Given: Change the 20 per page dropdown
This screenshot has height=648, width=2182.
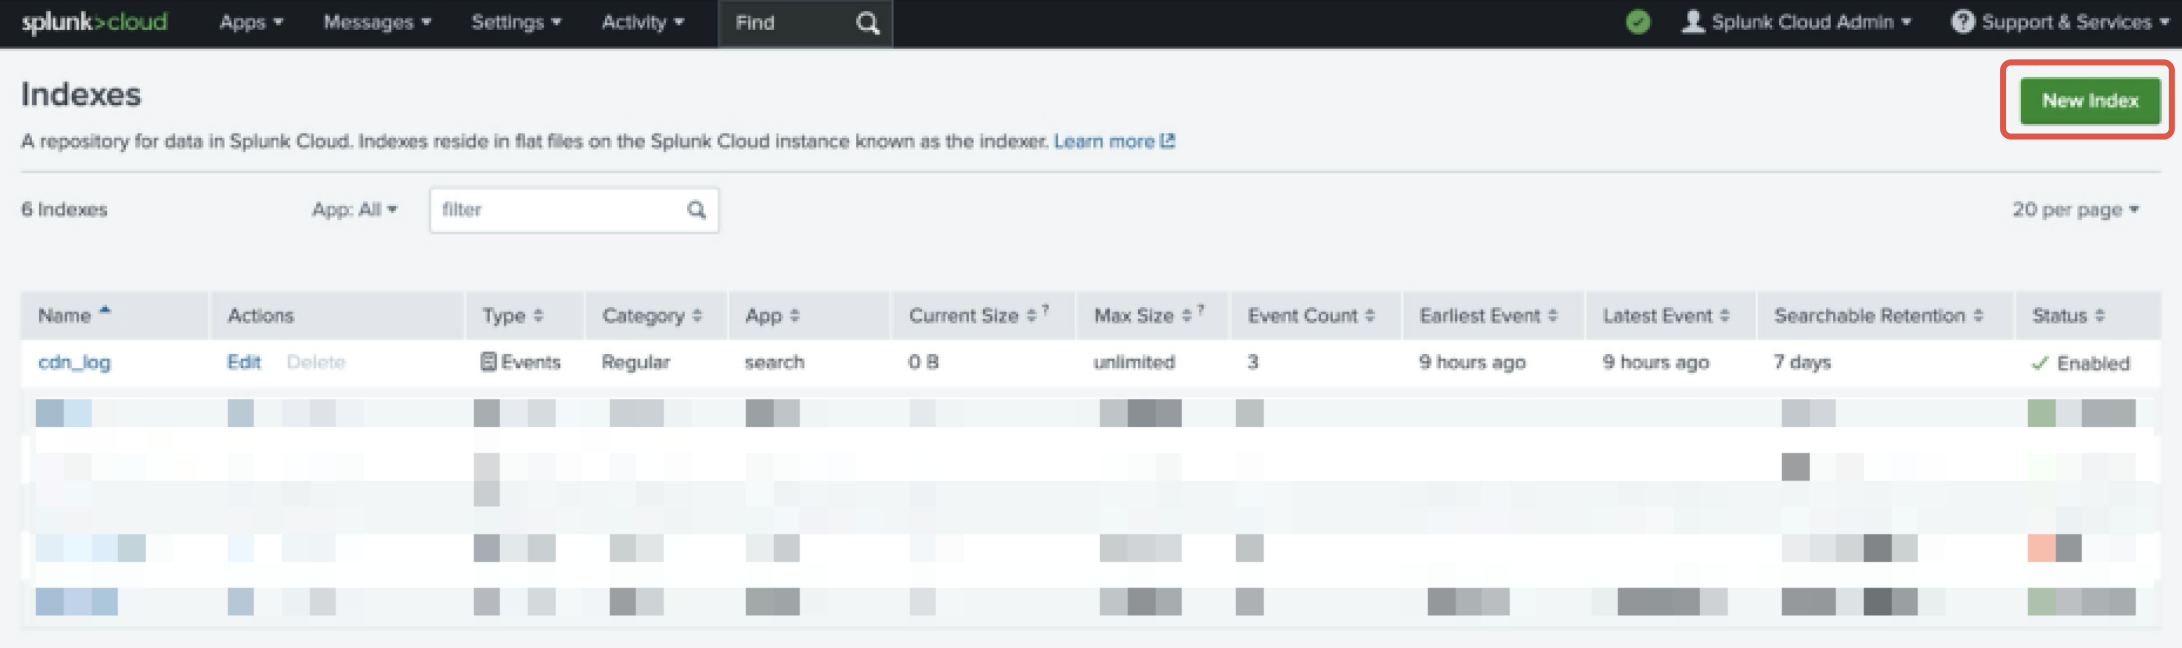Looking at the screenshot, I should coord(2074,209).
